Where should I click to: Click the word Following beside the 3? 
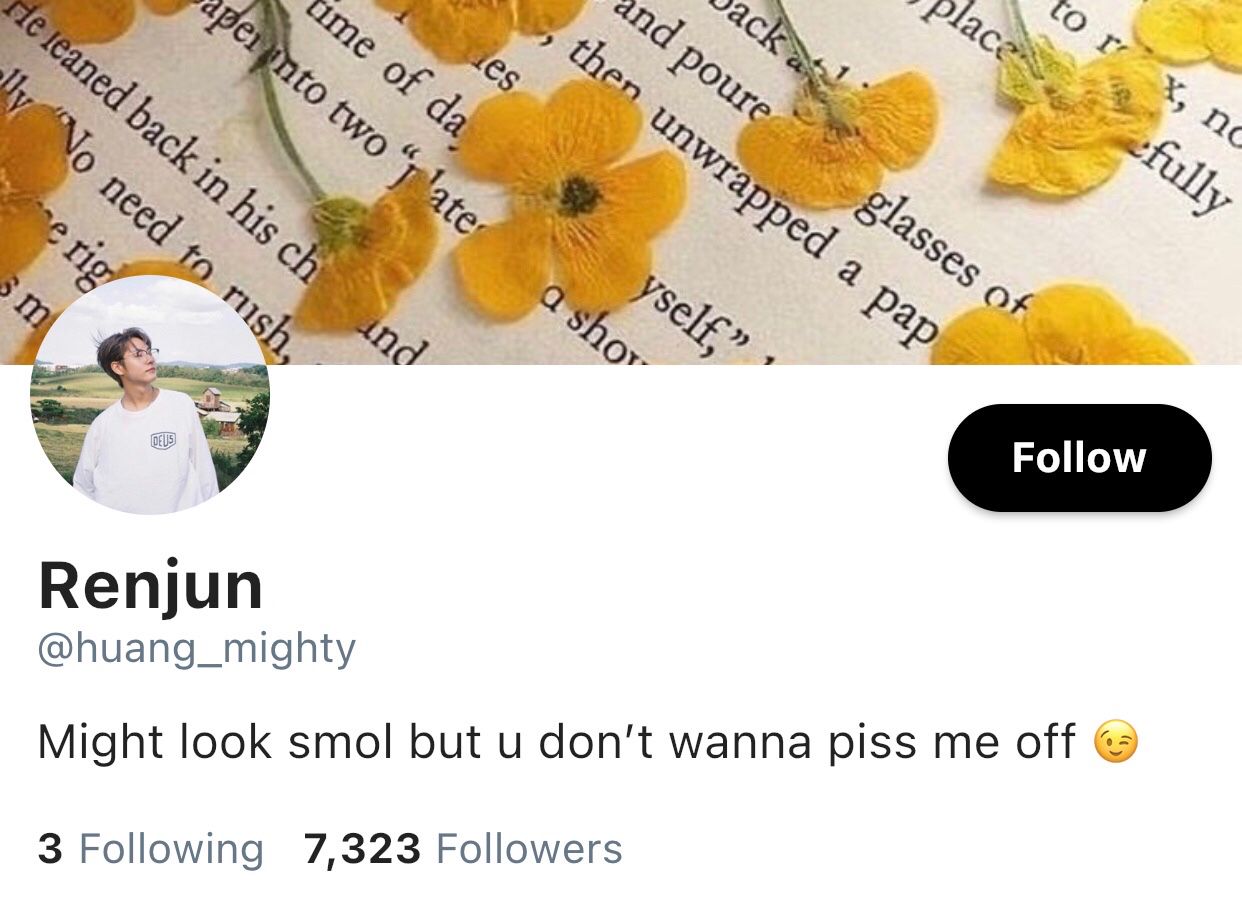[x=171, y=849]
